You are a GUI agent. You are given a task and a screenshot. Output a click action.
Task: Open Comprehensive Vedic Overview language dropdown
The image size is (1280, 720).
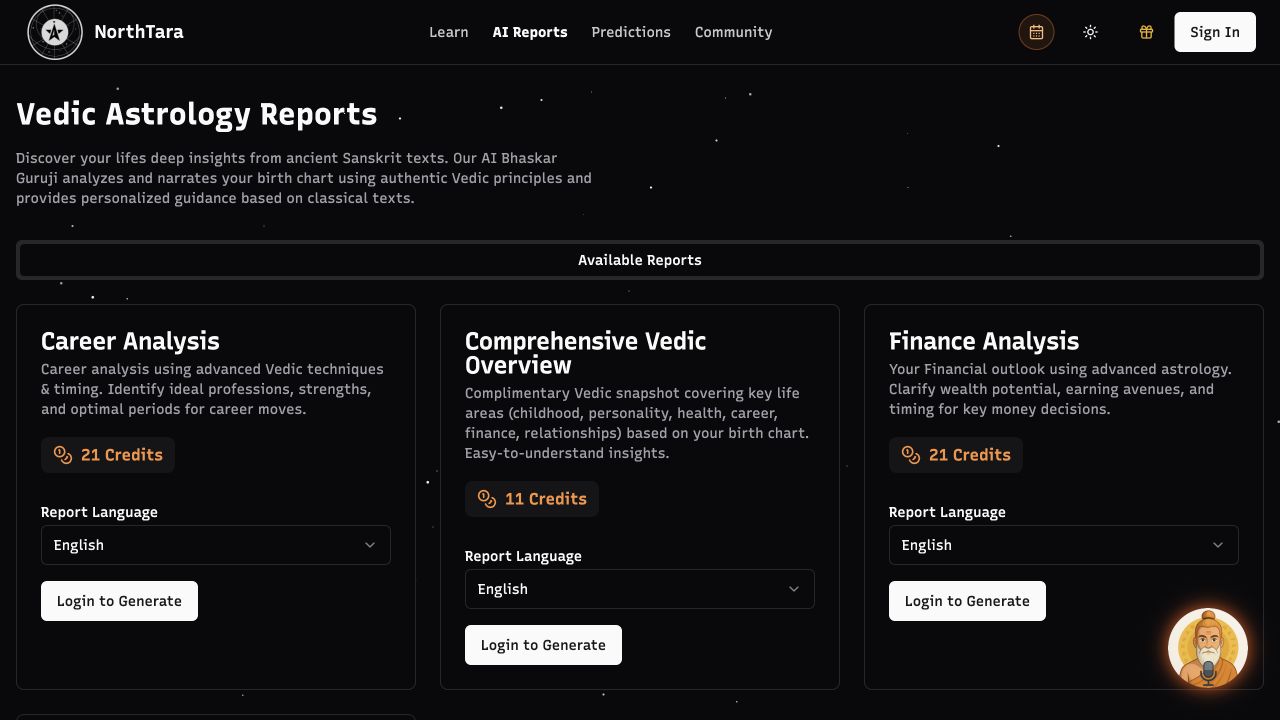[x=640, y=589]
